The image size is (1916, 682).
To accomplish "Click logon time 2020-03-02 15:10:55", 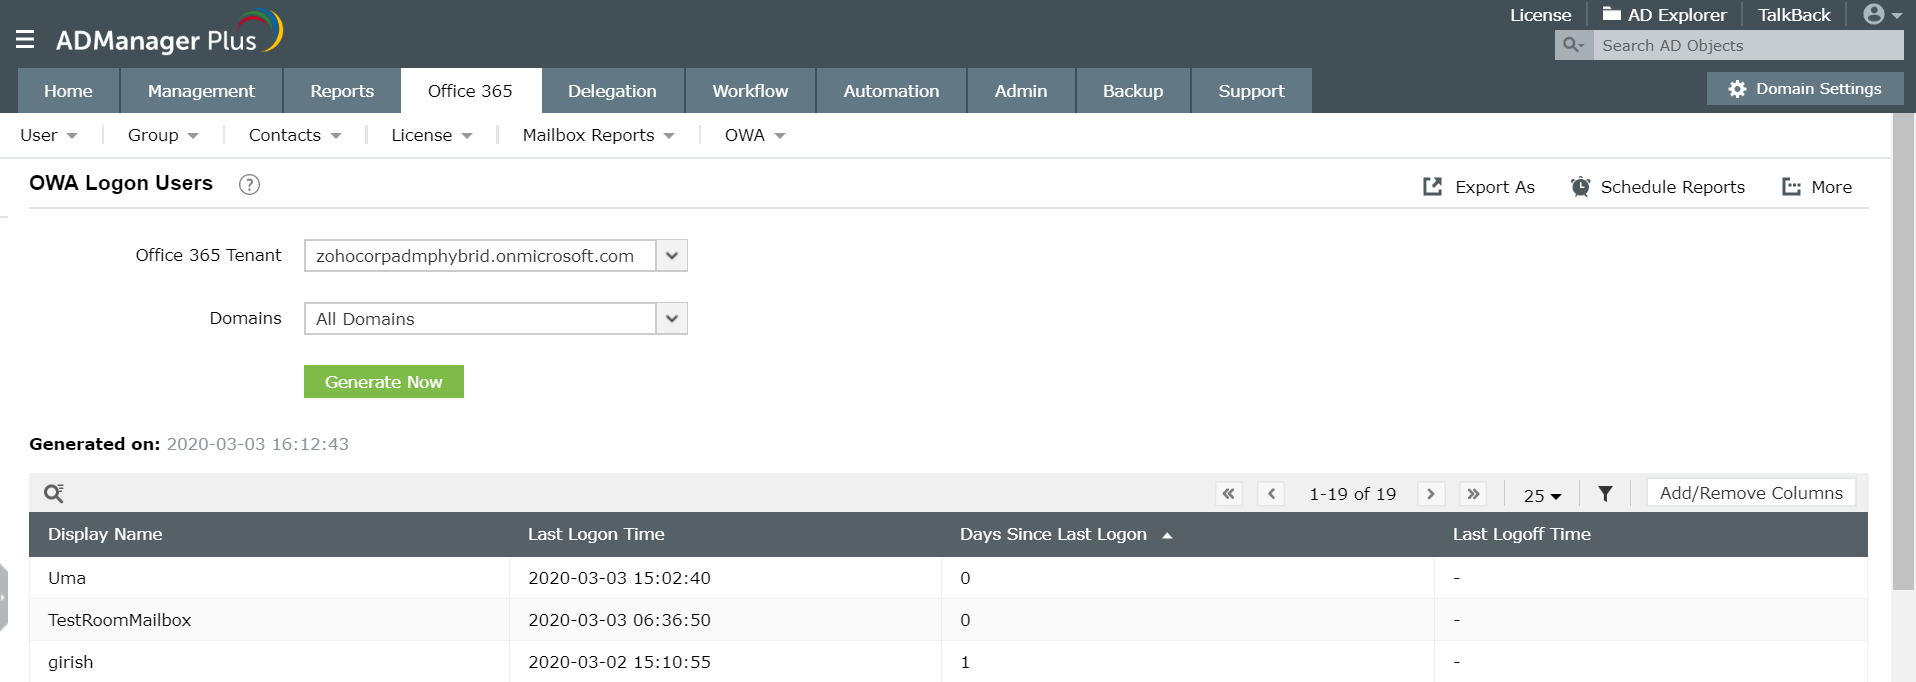I will pos(619,662).
